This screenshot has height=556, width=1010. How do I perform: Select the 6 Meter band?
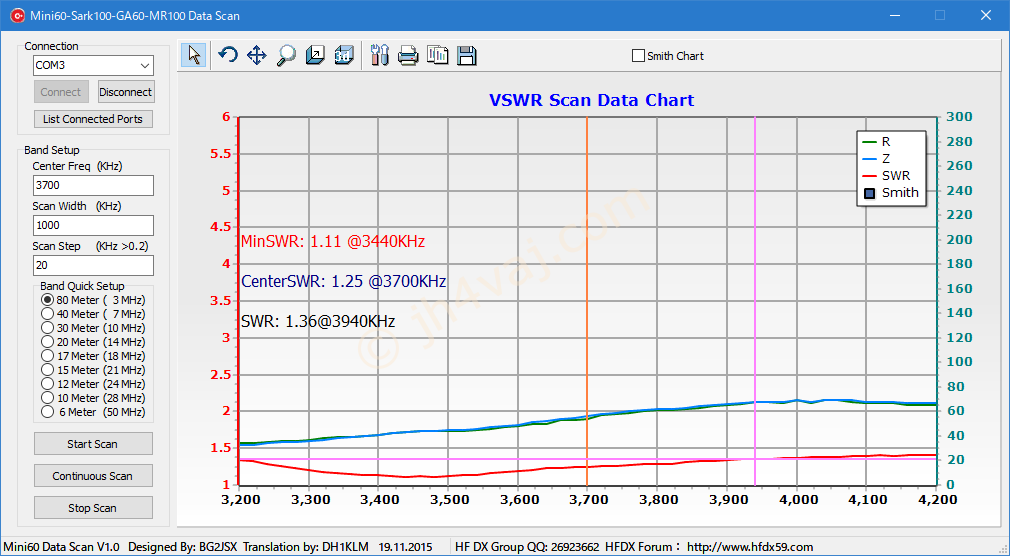(47, 412)
